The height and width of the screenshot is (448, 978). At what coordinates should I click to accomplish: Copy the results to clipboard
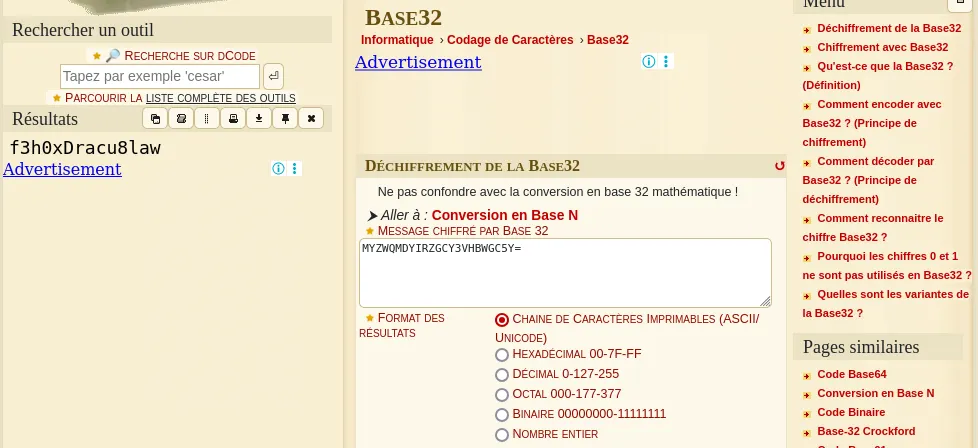pos(155,119)
